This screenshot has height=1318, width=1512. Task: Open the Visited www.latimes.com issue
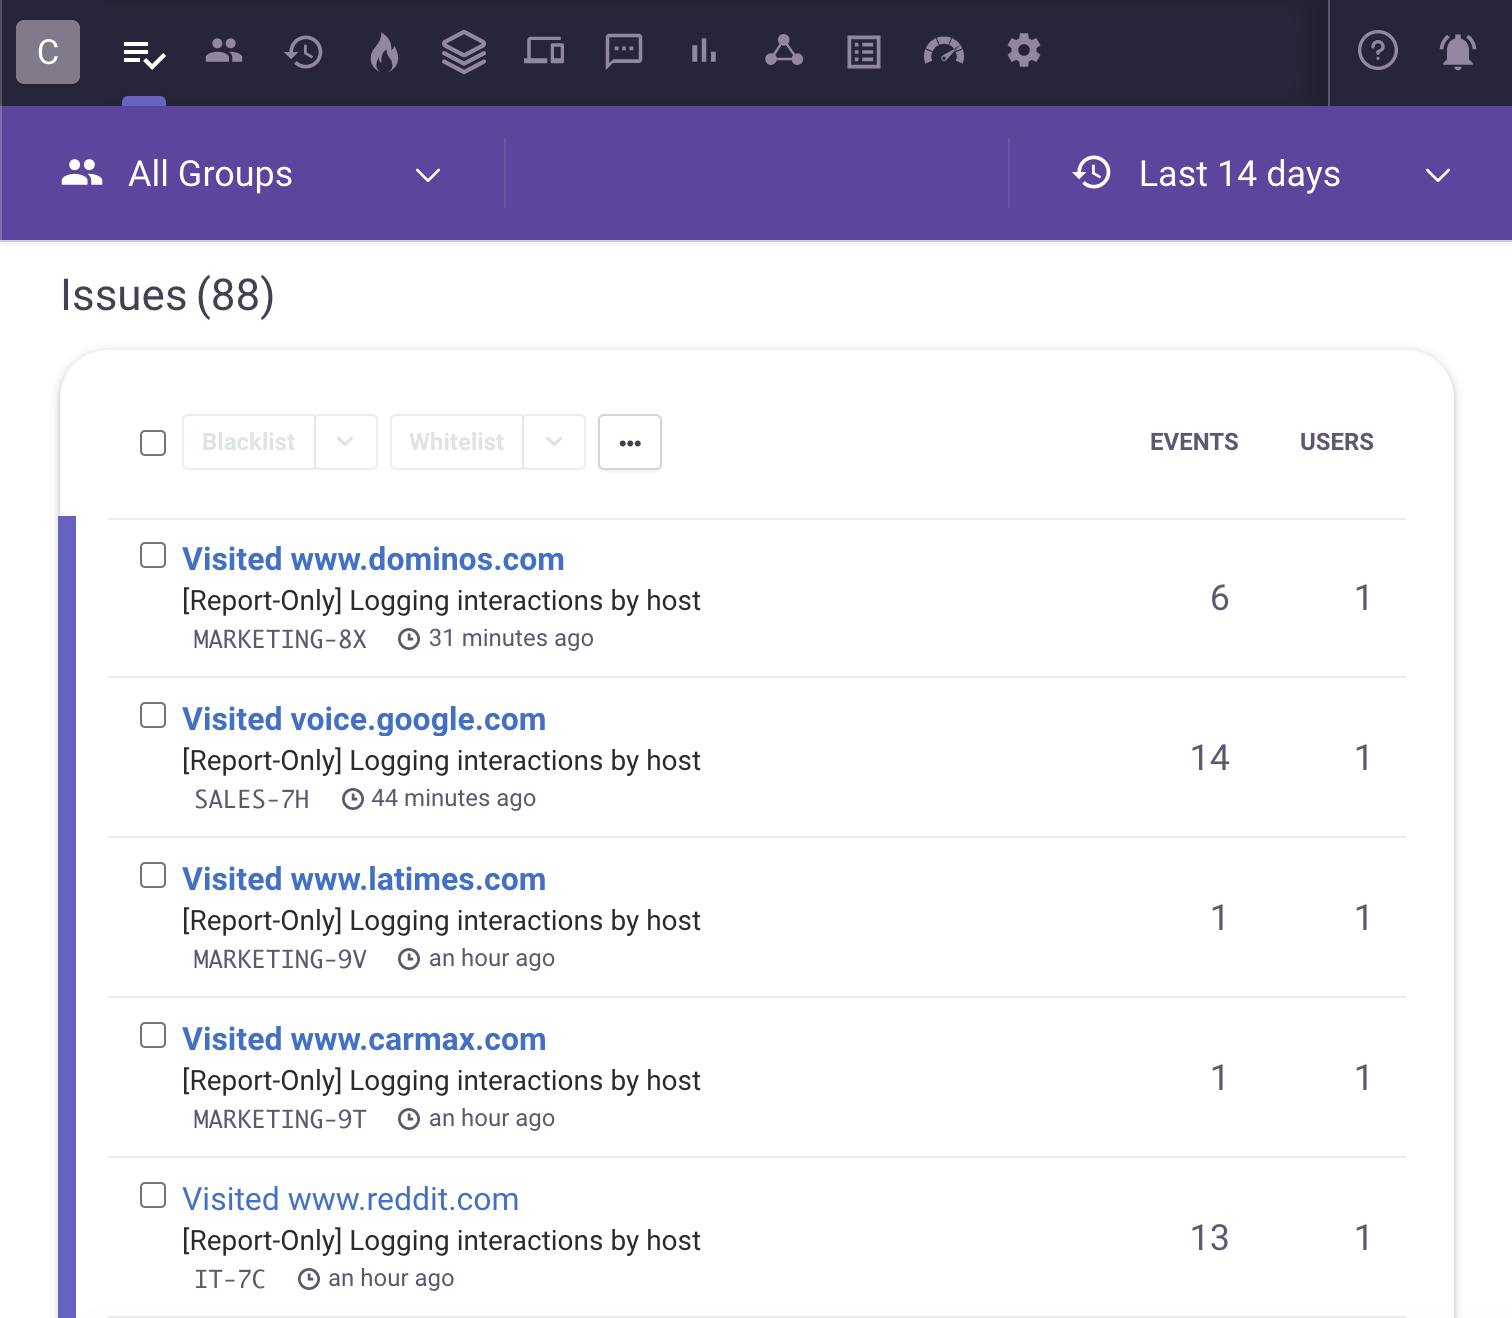point(364,879)
